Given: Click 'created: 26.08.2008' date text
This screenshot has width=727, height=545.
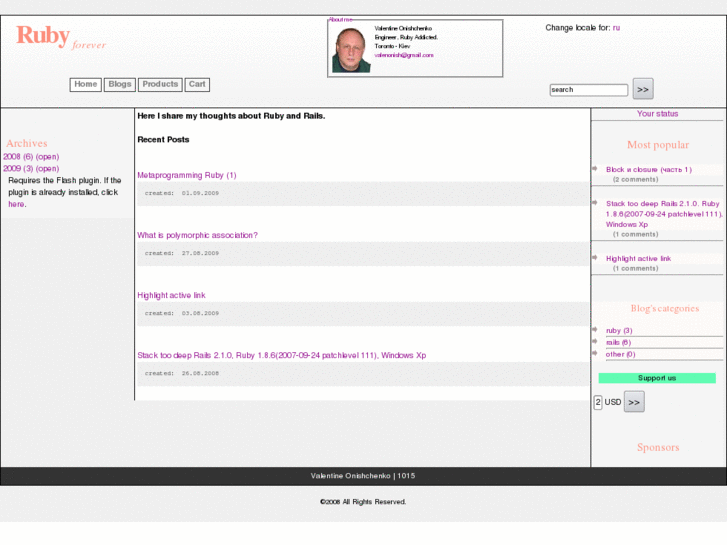Looking at the screenshot, I should pyautogui.click(x=182, y=373).
